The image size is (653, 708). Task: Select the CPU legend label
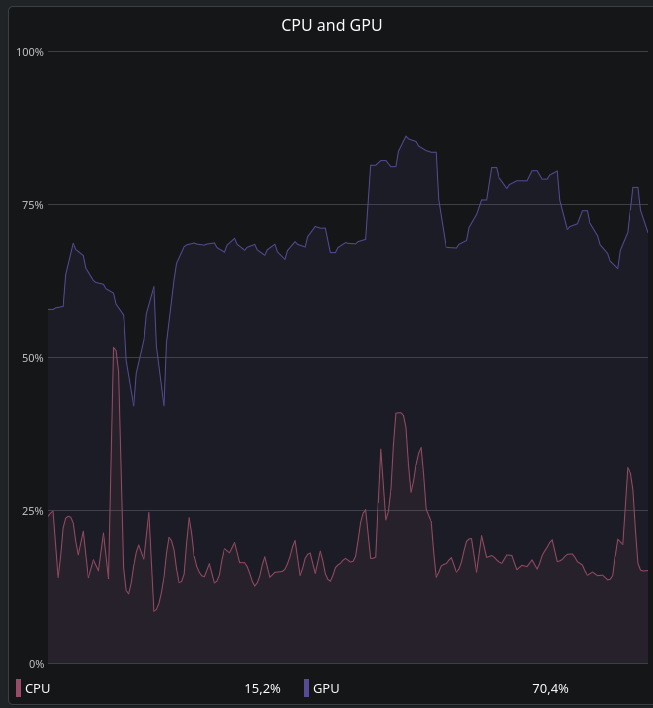[37, 689]
